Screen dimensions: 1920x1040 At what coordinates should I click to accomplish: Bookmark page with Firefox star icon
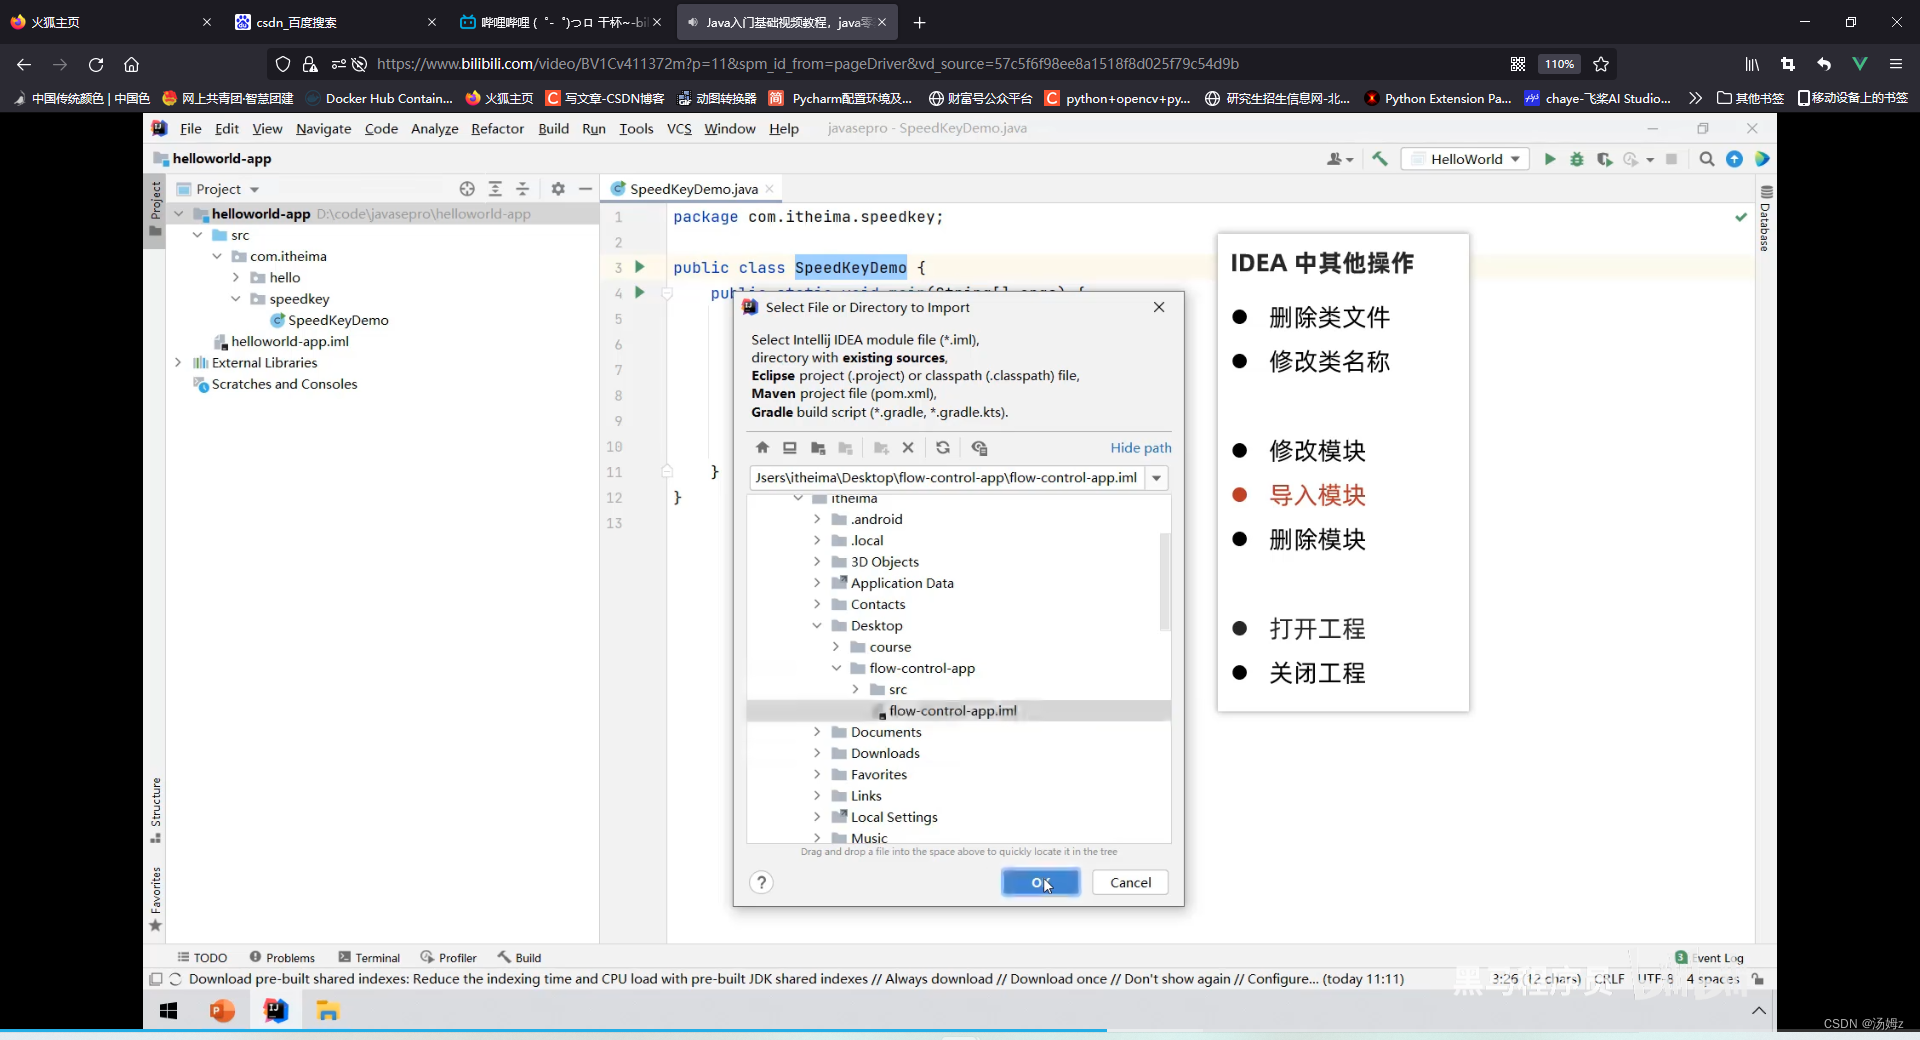1601,64
